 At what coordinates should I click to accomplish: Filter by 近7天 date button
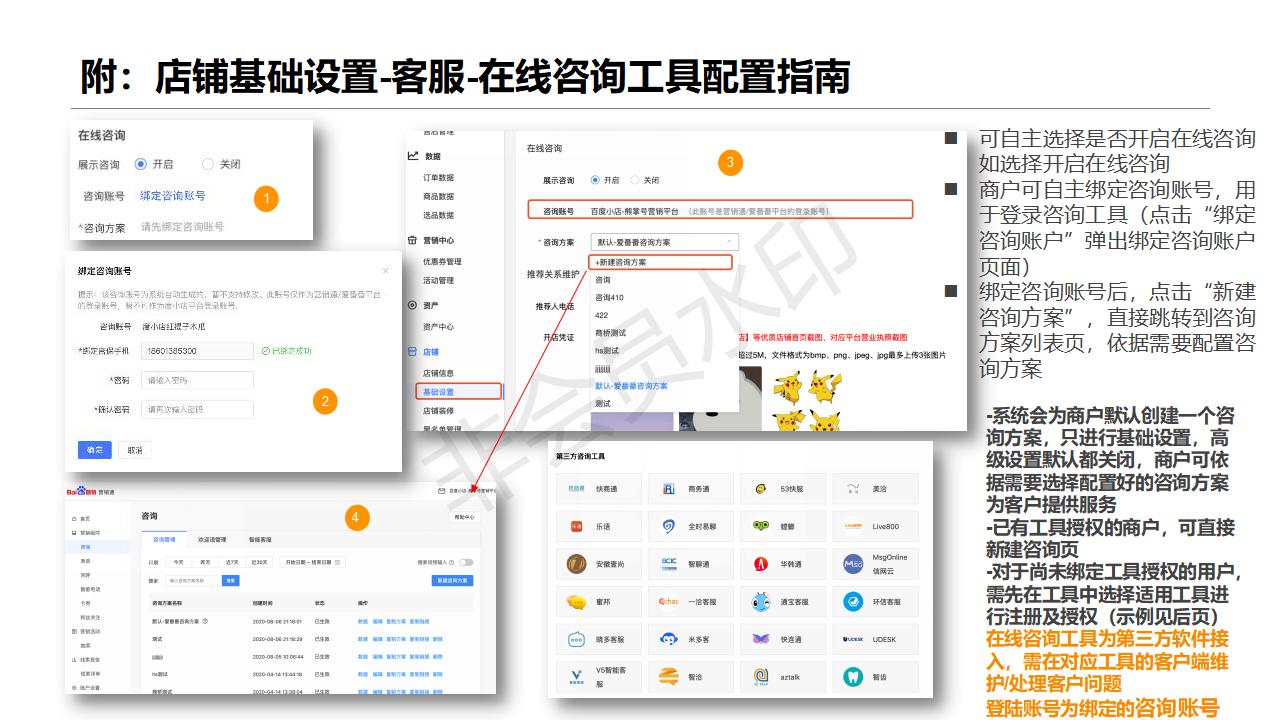tap(232, 563)
